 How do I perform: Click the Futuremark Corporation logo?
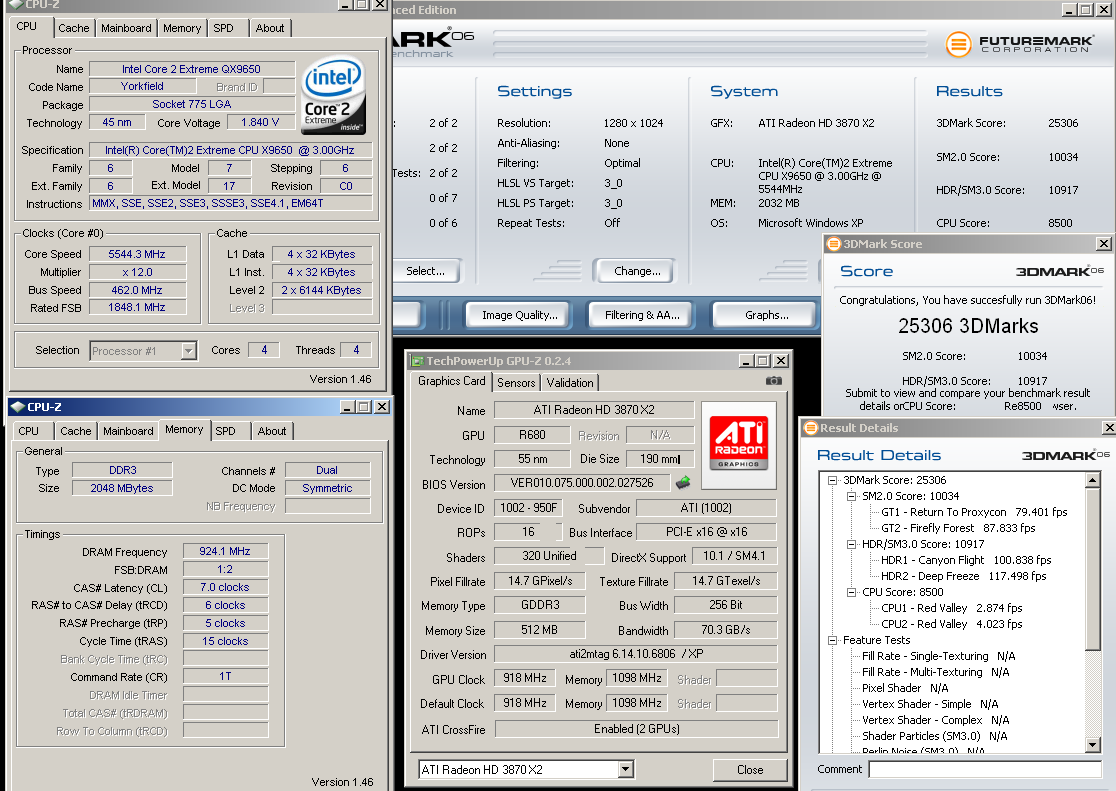pyautogui.click(x=1019, y=44)
